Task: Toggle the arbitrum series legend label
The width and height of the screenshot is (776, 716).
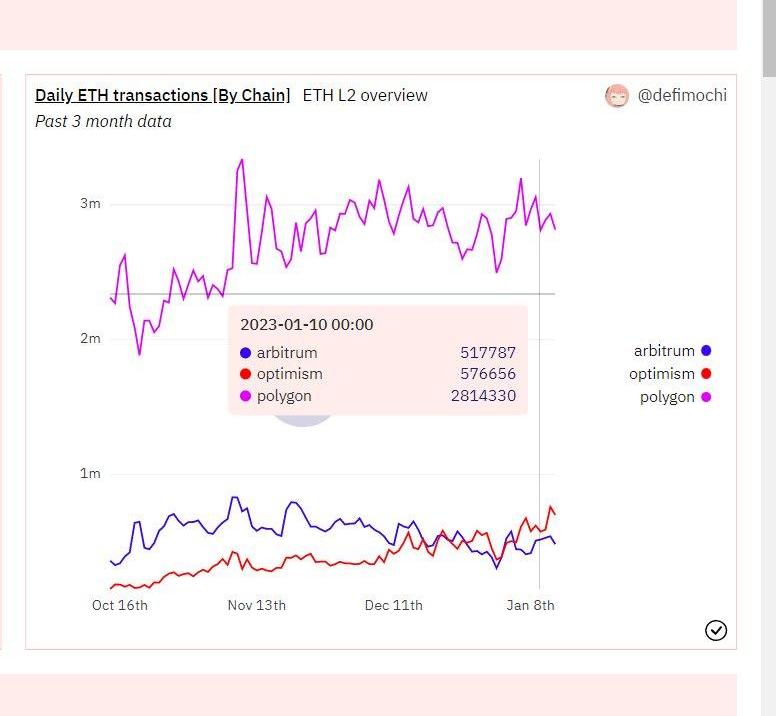Action: tap(663, 351)
